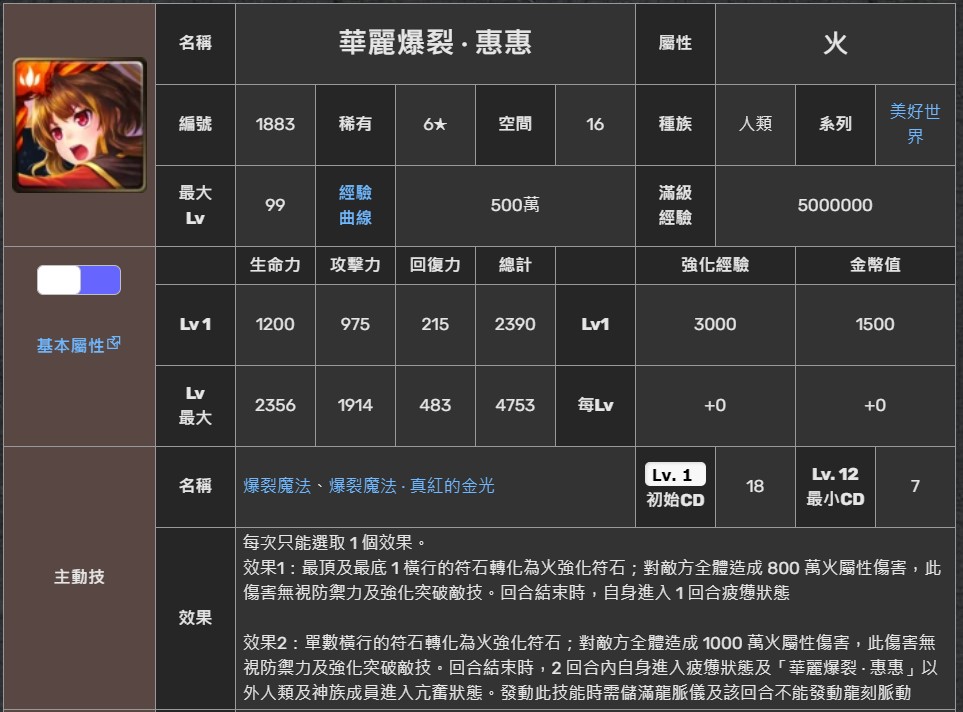This screenshot has width=963, height=712.
Task: Follow the 經驗曲線 link
Action: click(355, 205)
